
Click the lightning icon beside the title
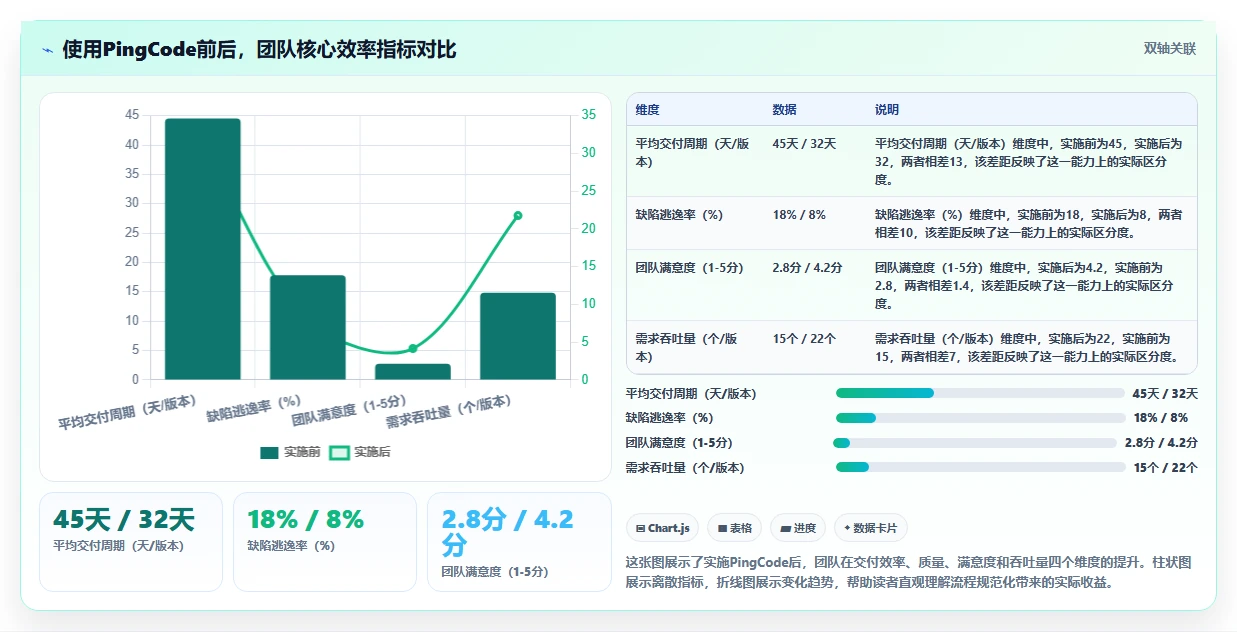[x=48, y=49]
